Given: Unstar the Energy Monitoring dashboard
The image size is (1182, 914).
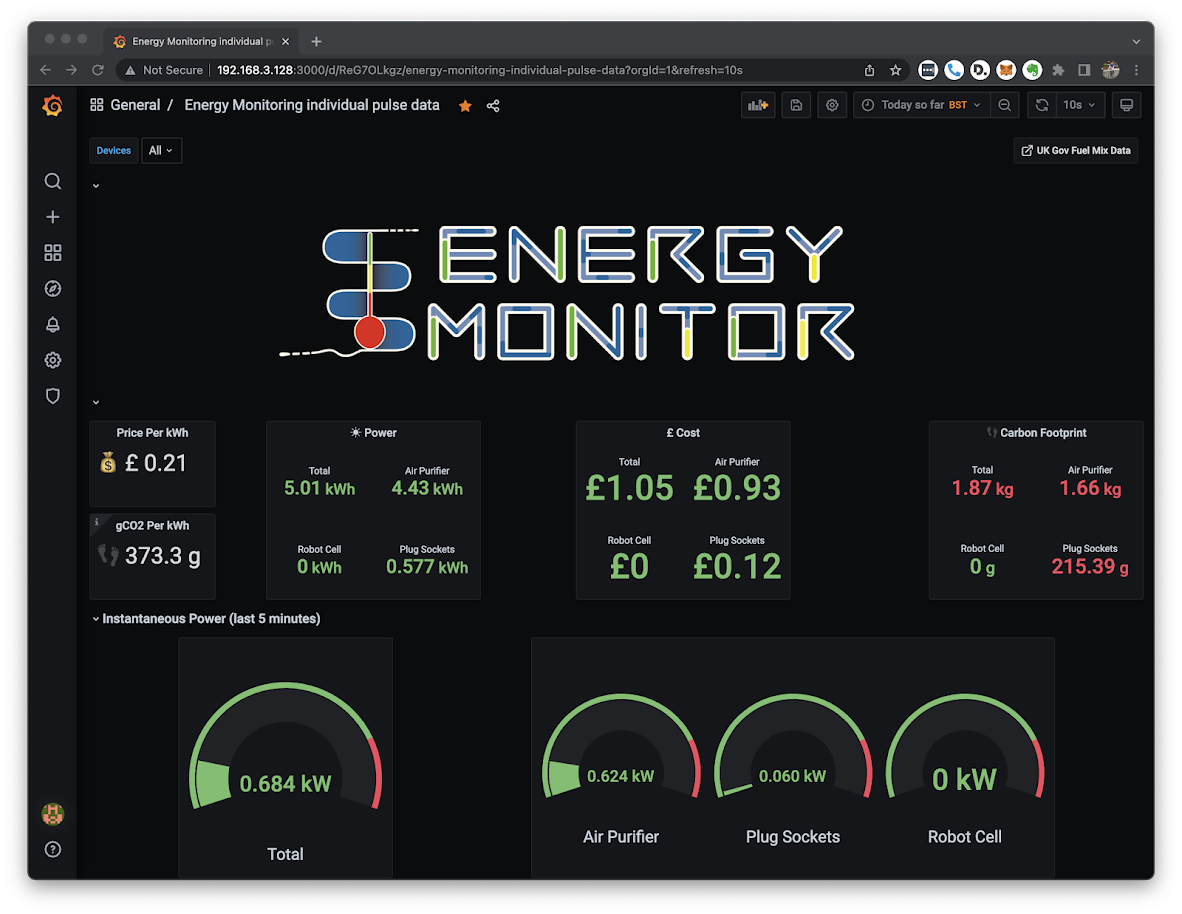Looking at the screenshot, I should pos(464,105).
